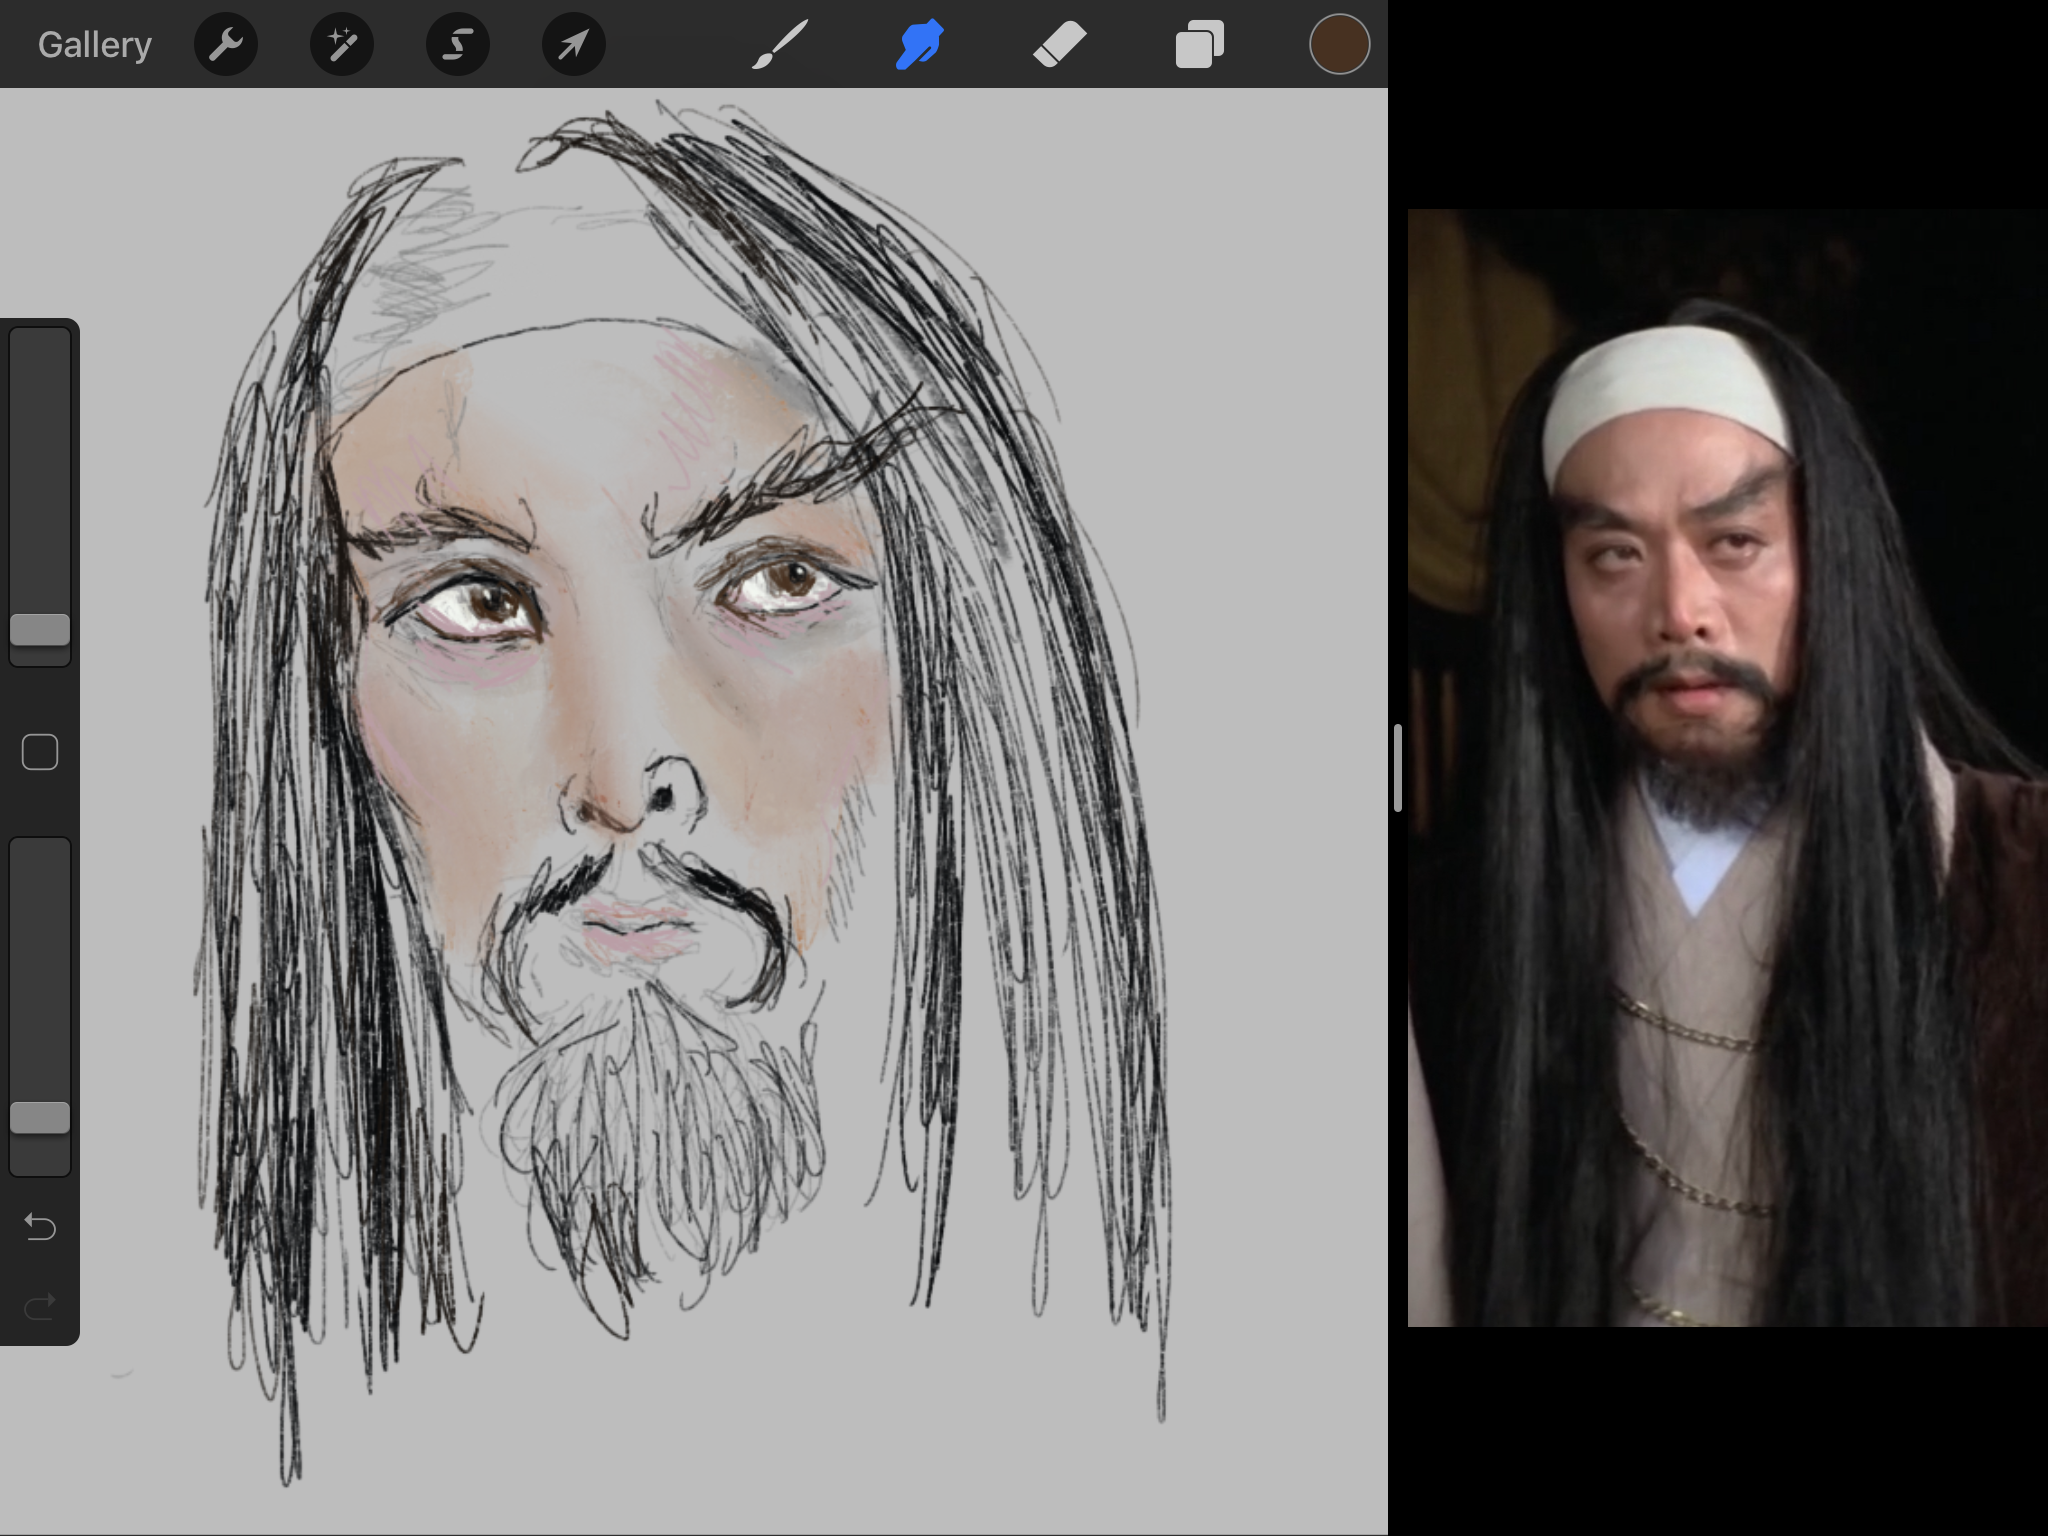
Task: Select the Eraser tool
Action: (x=1060, y=45)
